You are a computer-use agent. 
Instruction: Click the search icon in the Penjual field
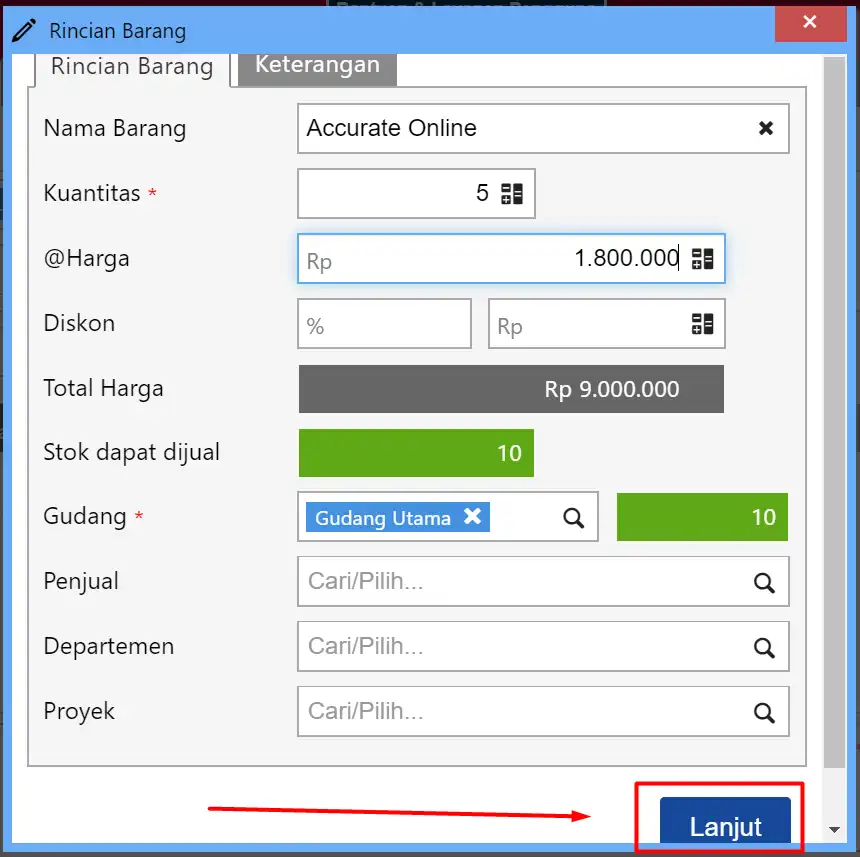pos(765,582)
